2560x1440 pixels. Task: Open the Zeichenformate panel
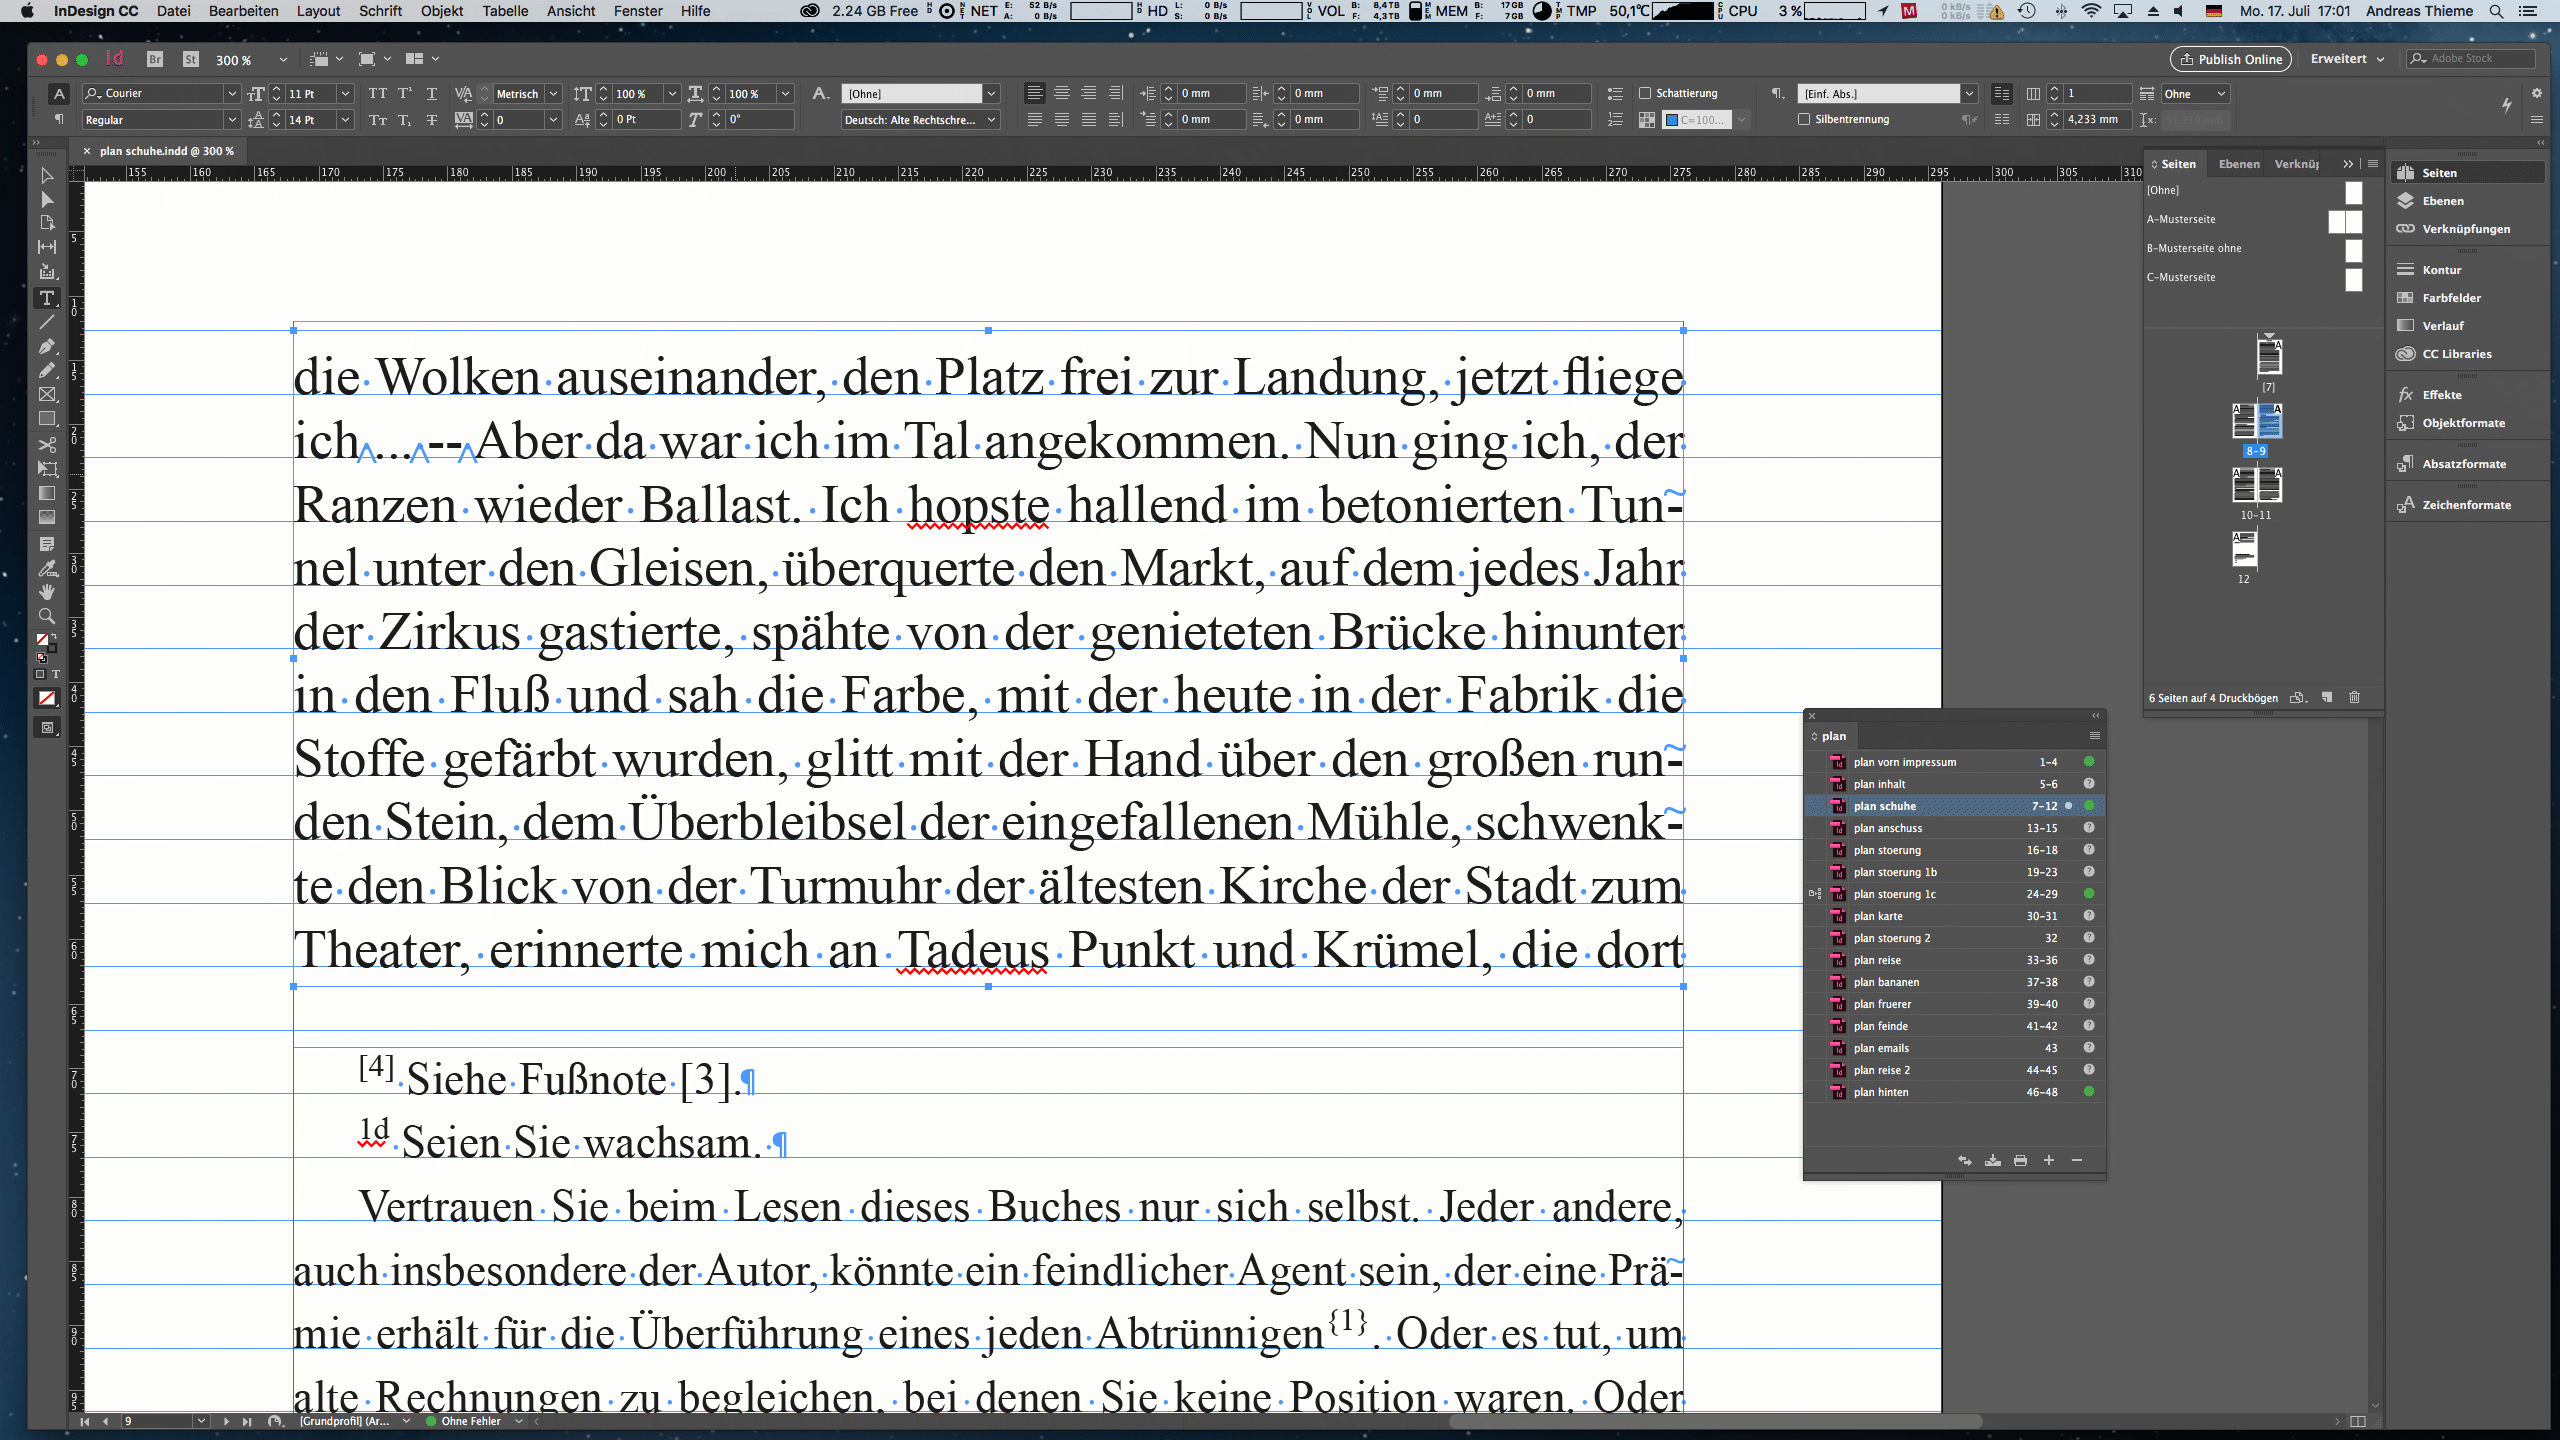(x=2466, y=505)
